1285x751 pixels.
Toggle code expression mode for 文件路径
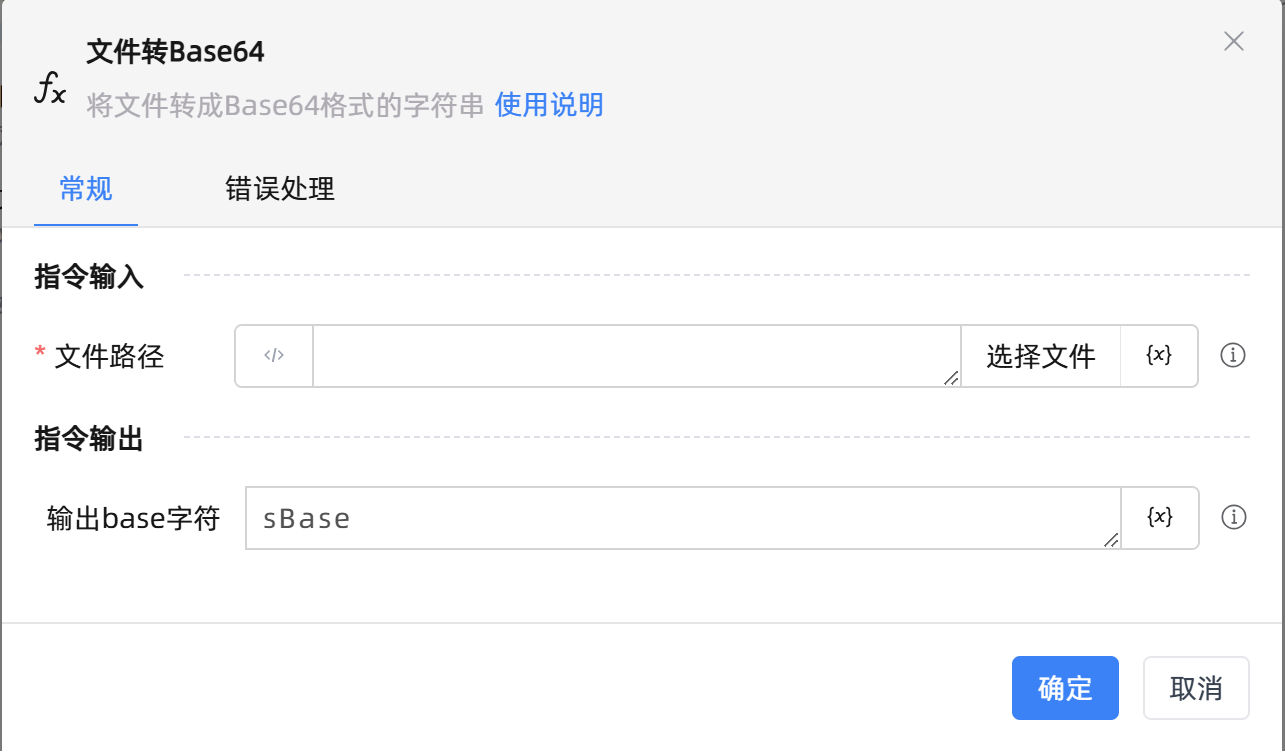click(x=274, y=355)
